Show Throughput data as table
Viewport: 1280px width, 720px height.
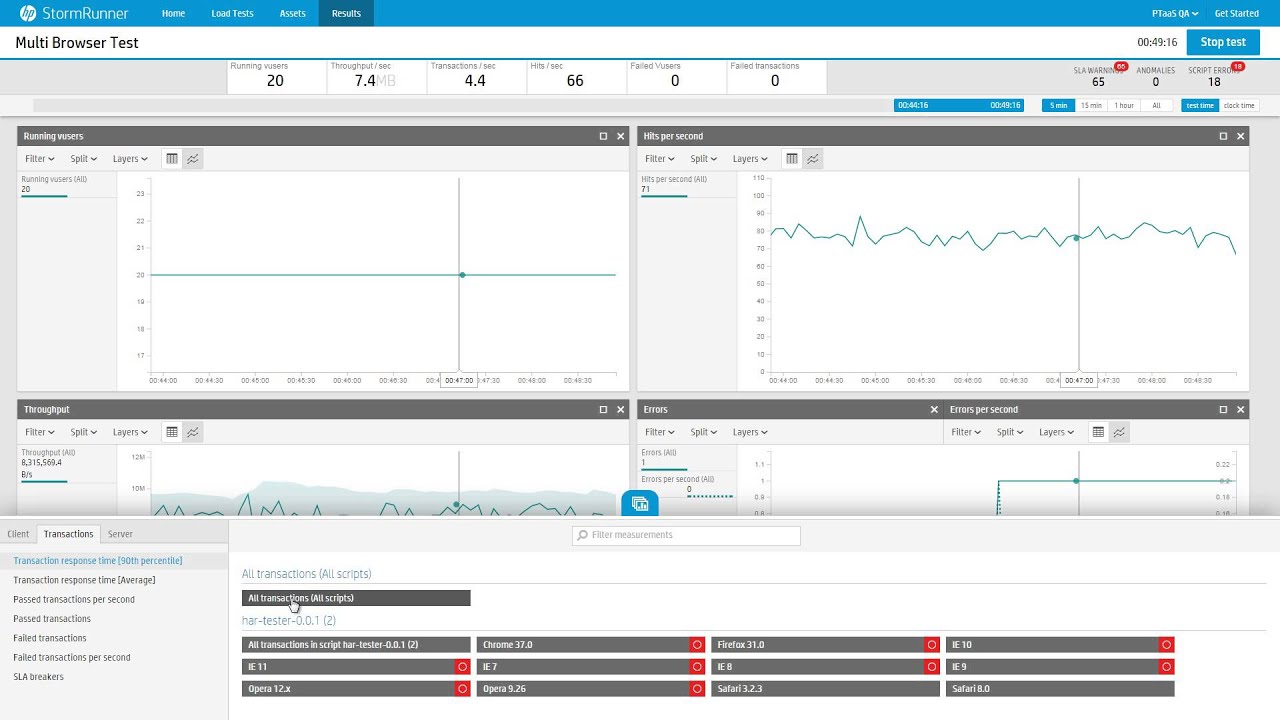click(x=172, y=432)
